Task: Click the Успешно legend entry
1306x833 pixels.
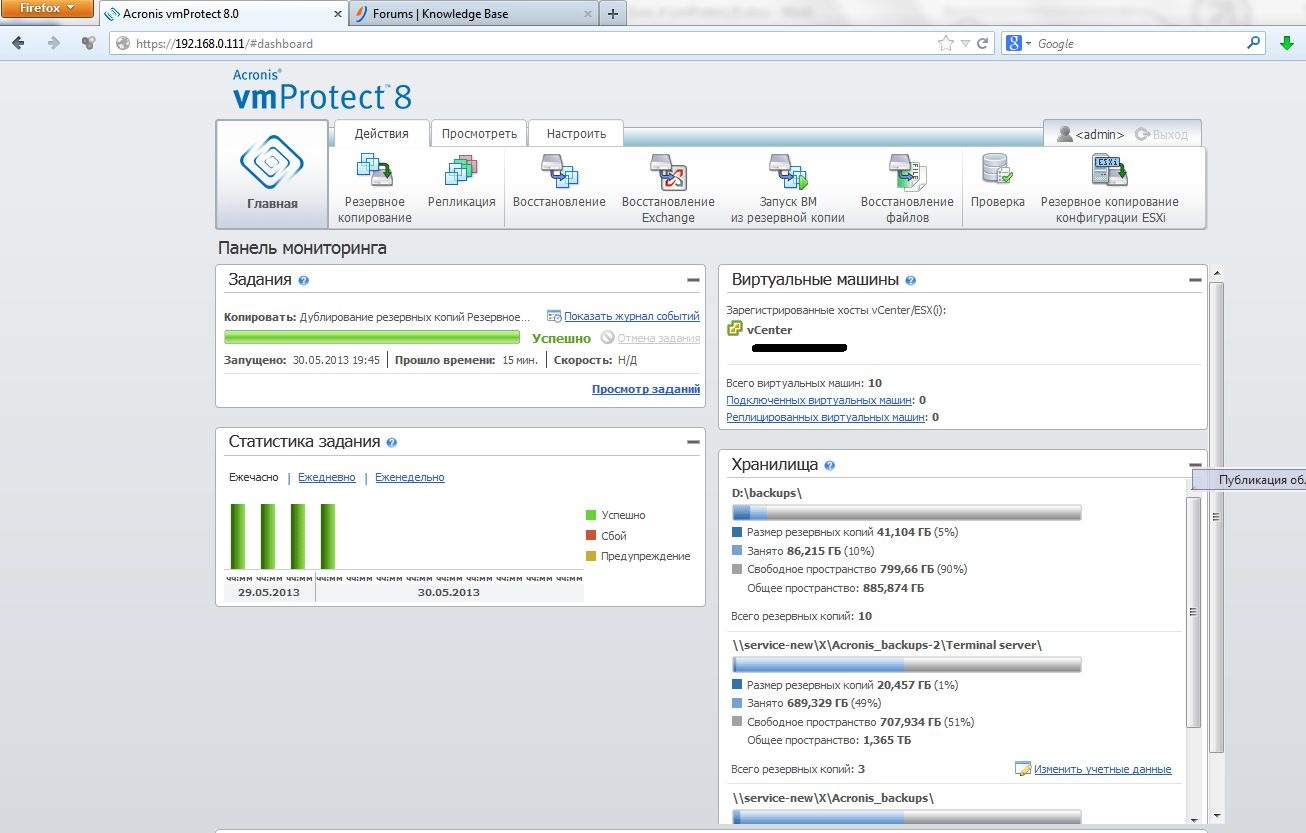Action: (x=616, y=515)
